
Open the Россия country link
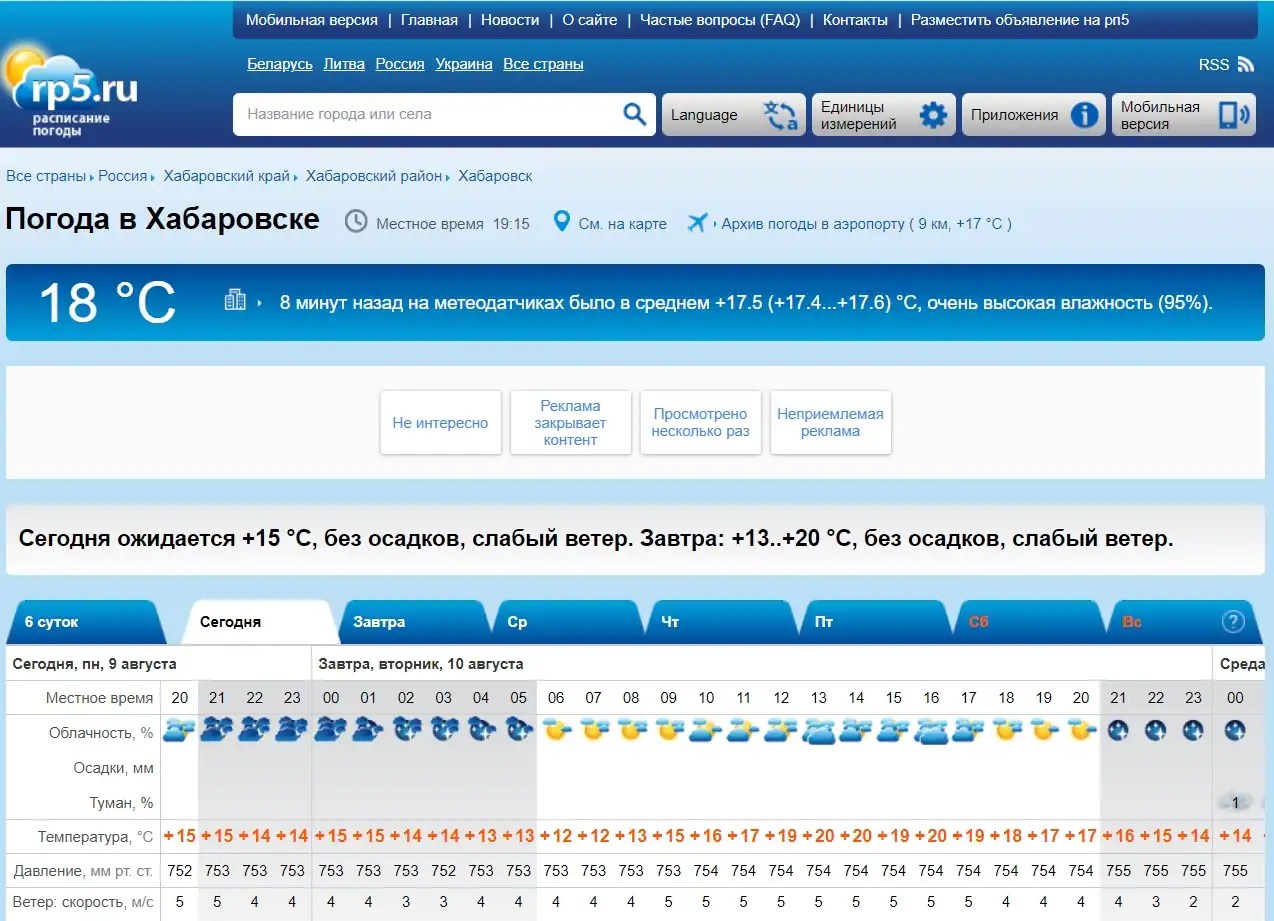[x=400, y=64]
